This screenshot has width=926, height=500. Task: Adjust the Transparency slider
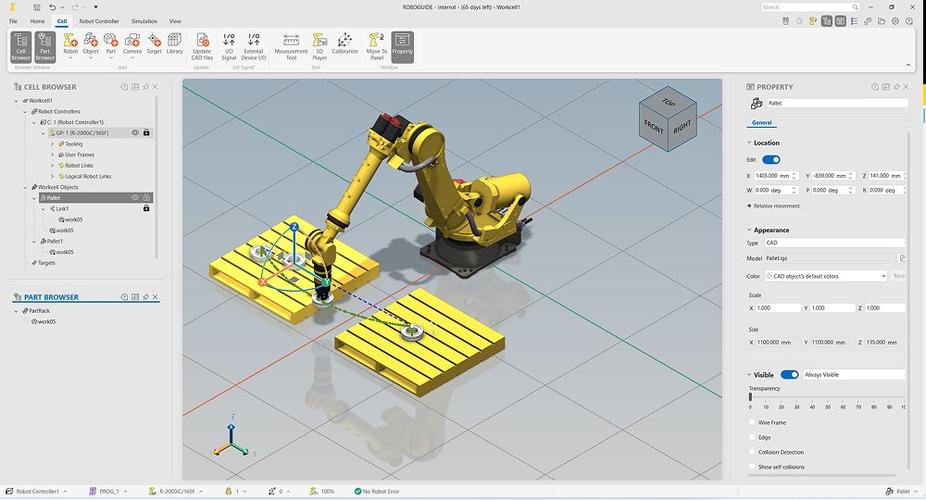750,397
